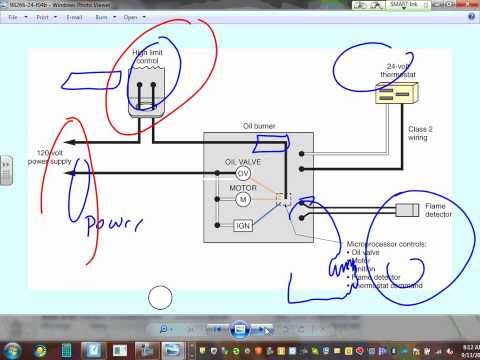Viewport: 480px width, 360px height.
Task: Go to the previous picture
Action: 217,329
